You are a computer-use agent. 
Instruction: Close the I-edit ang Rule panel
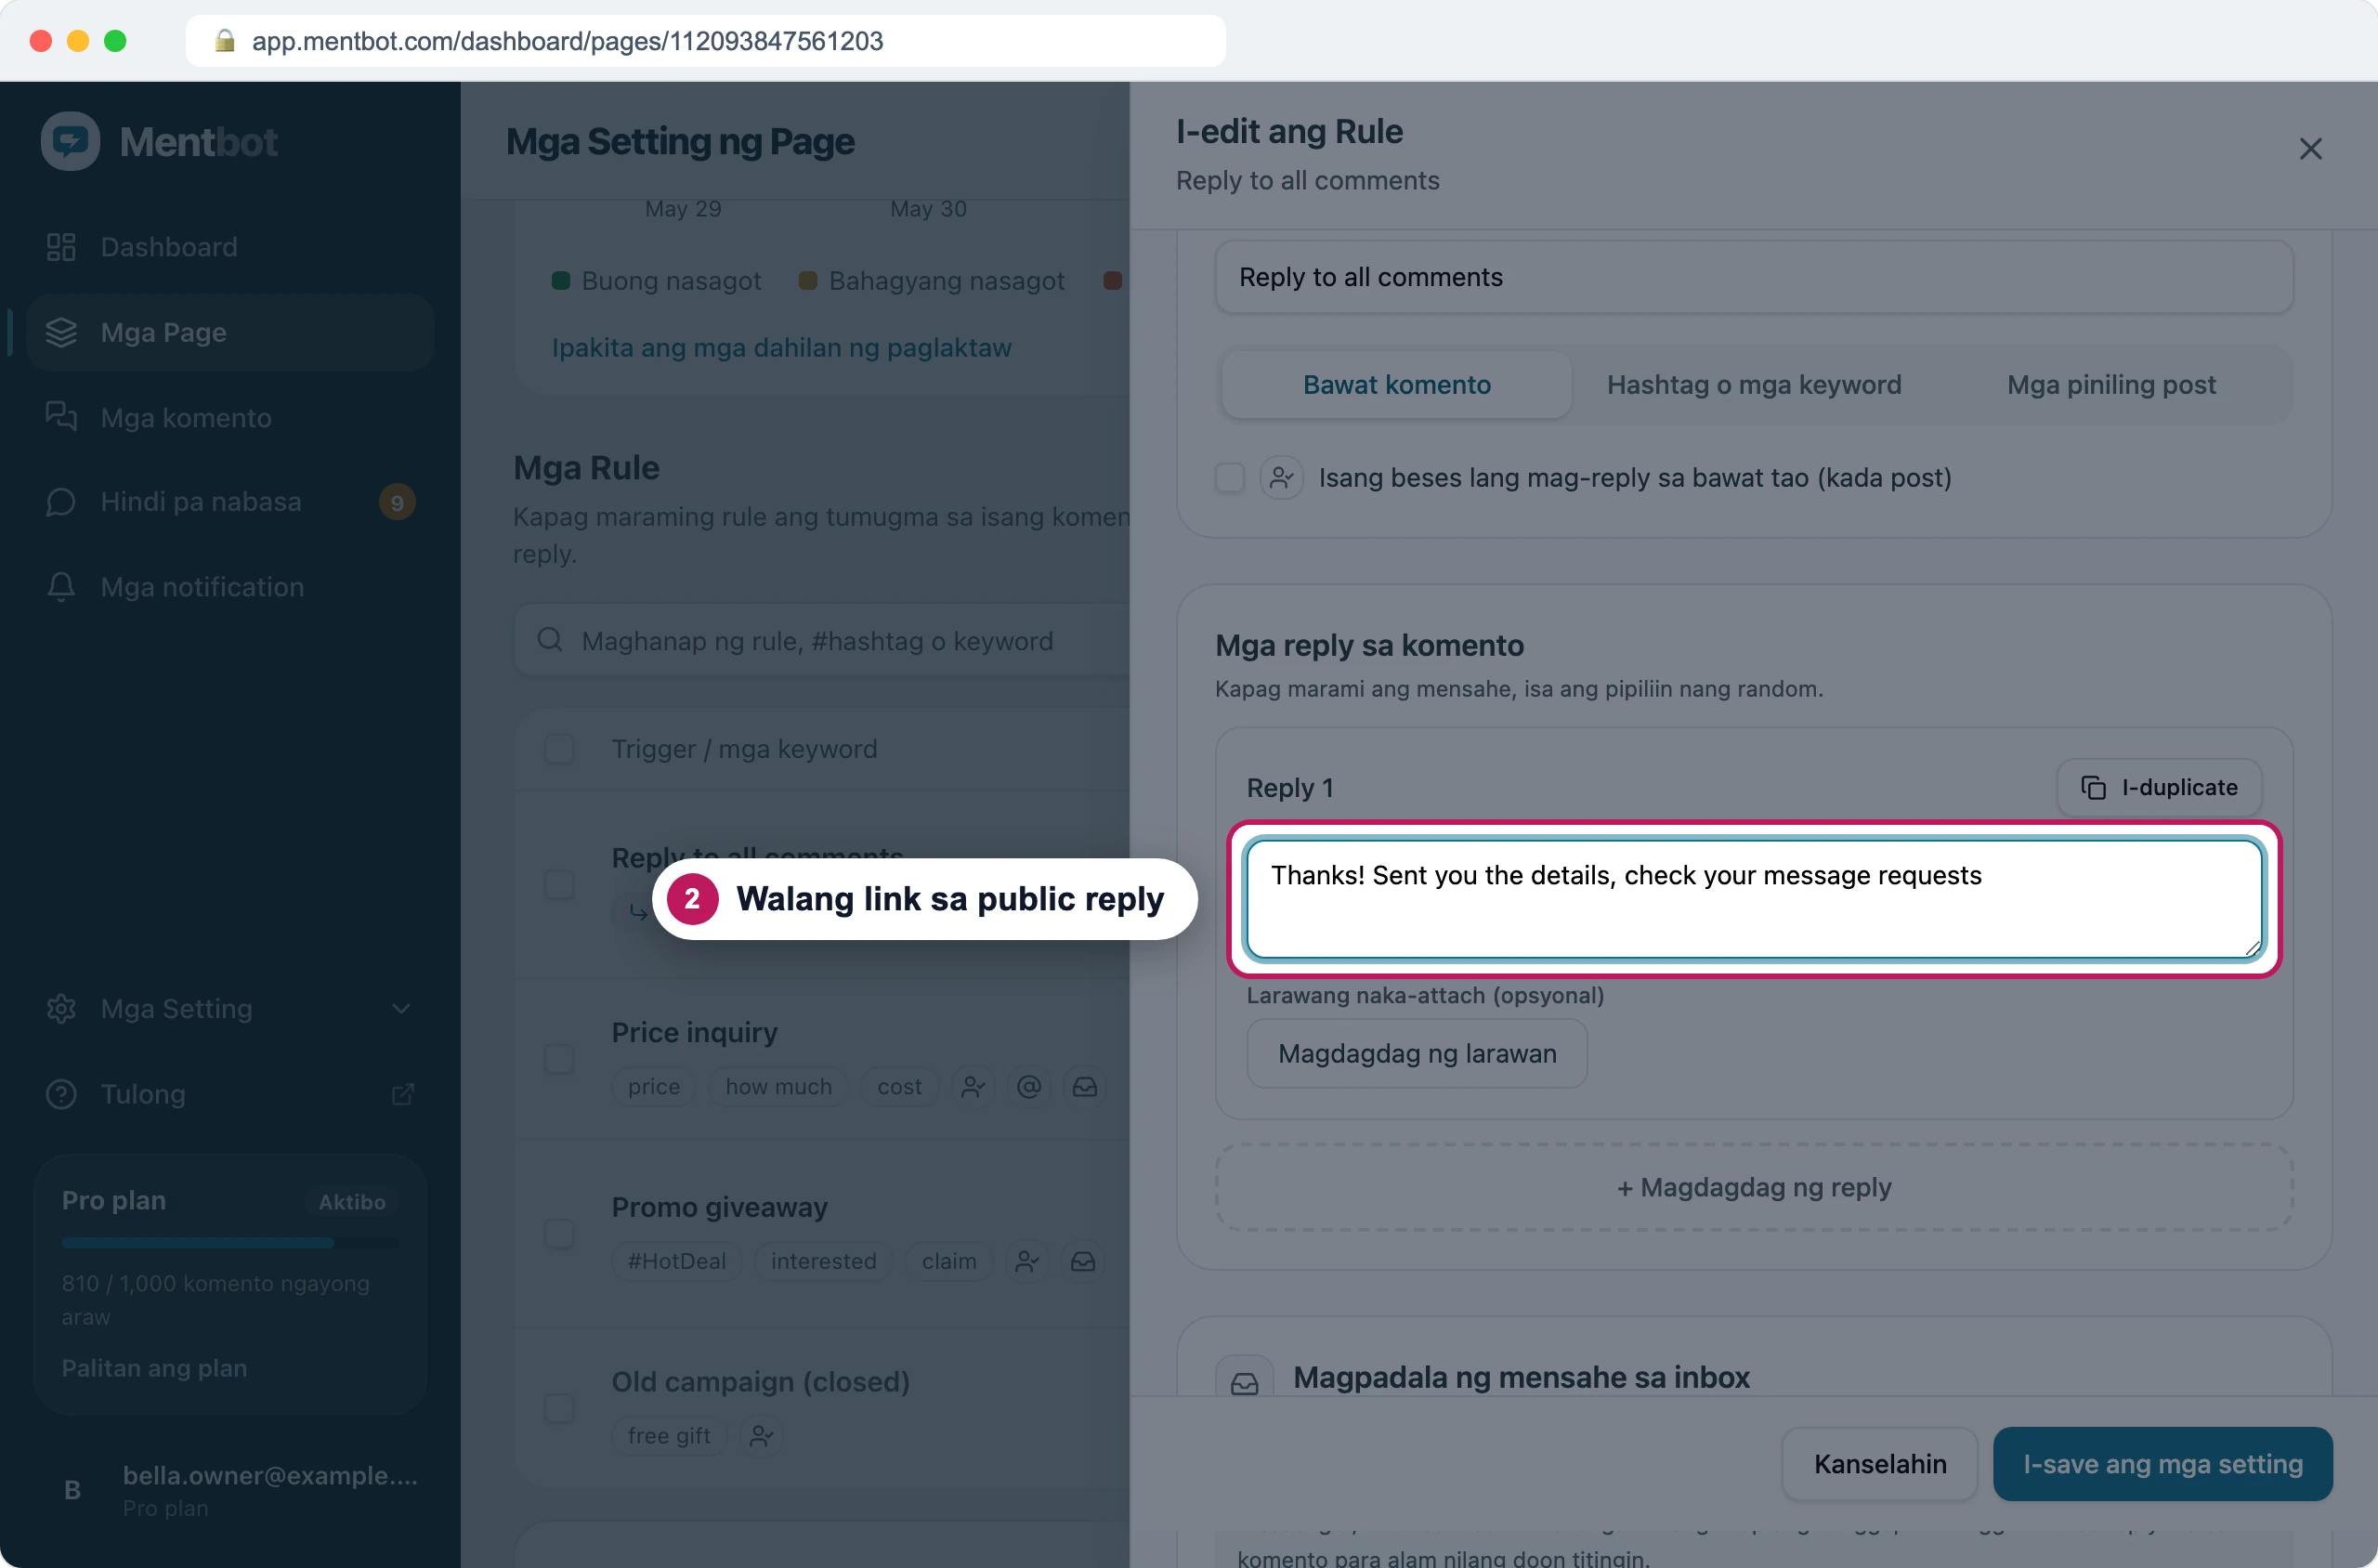click(2310, 149)
